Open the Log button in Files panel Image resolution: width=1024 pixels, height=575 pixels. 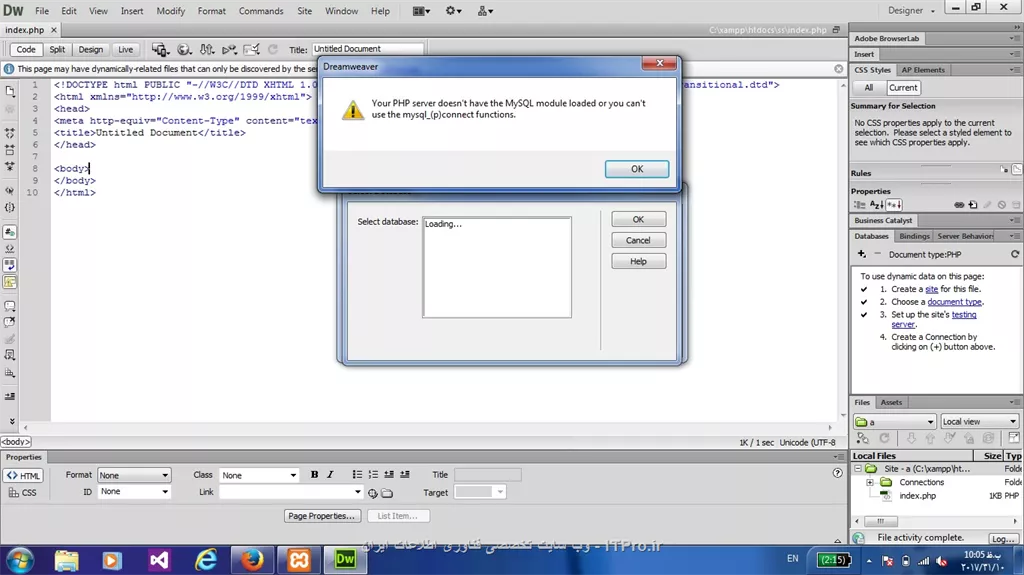1003,539
